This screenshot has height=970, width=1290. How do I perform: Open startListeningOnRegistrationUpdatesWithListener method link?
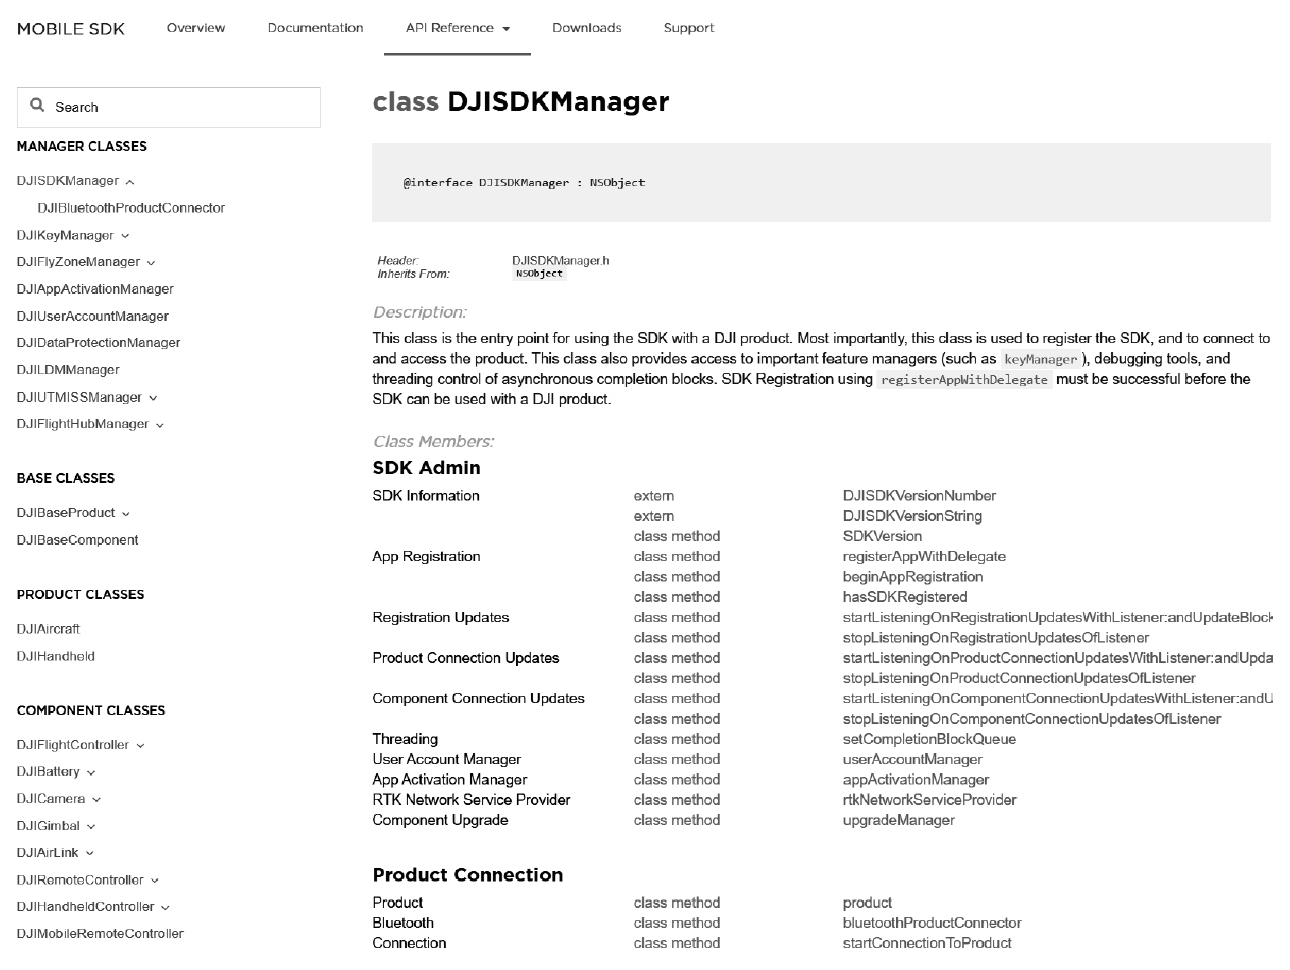click(1057, 617)
